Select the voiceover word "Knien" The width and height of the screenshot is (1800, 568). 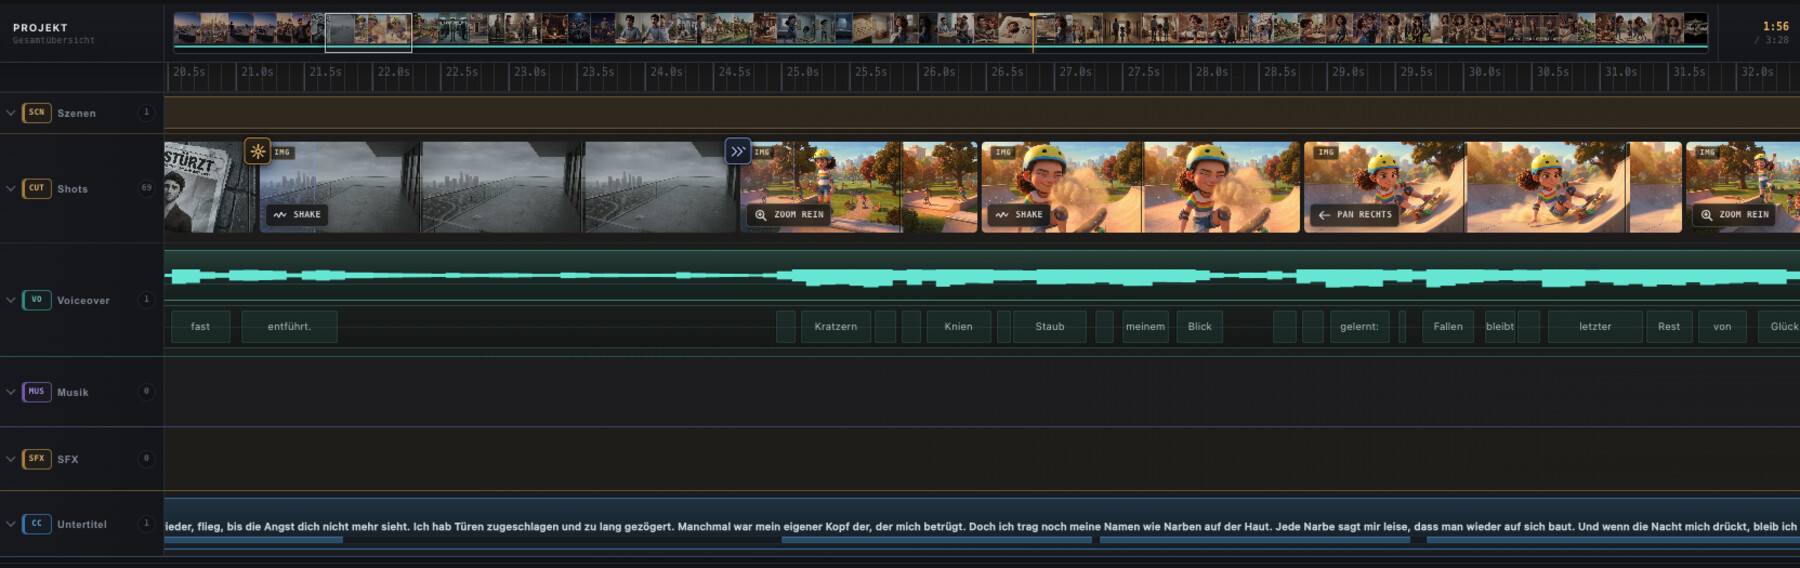[x=958, y=327]
